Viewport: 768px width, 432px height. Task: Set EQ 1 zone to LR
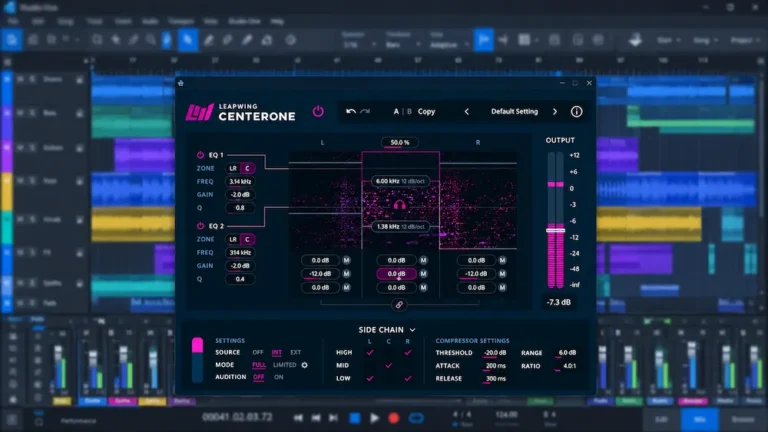(233, 168)
